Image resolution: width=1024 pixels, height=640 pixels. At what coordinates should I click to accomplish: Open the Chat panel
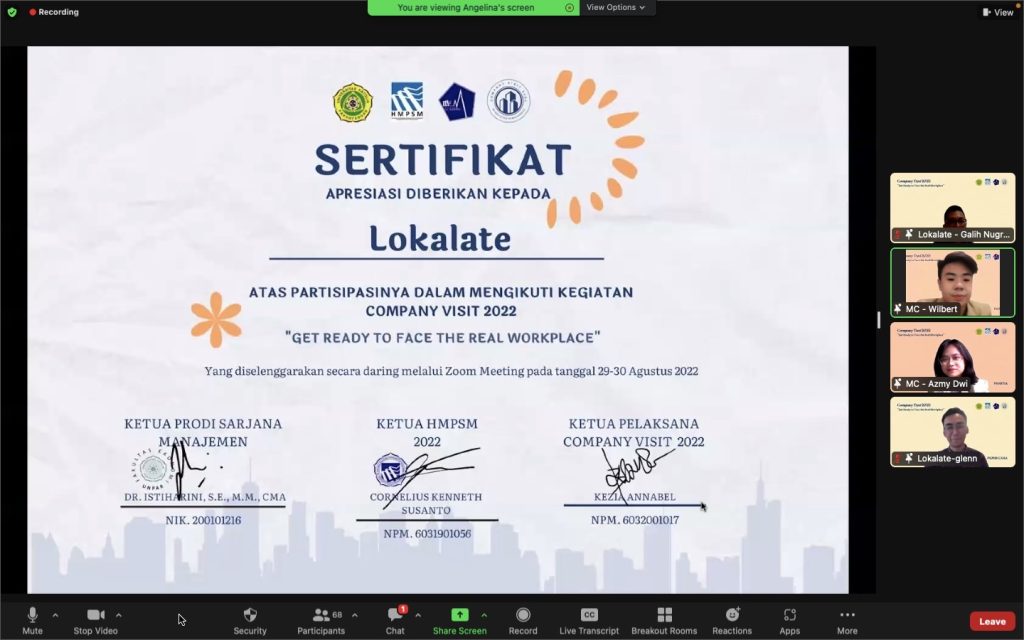395,615
